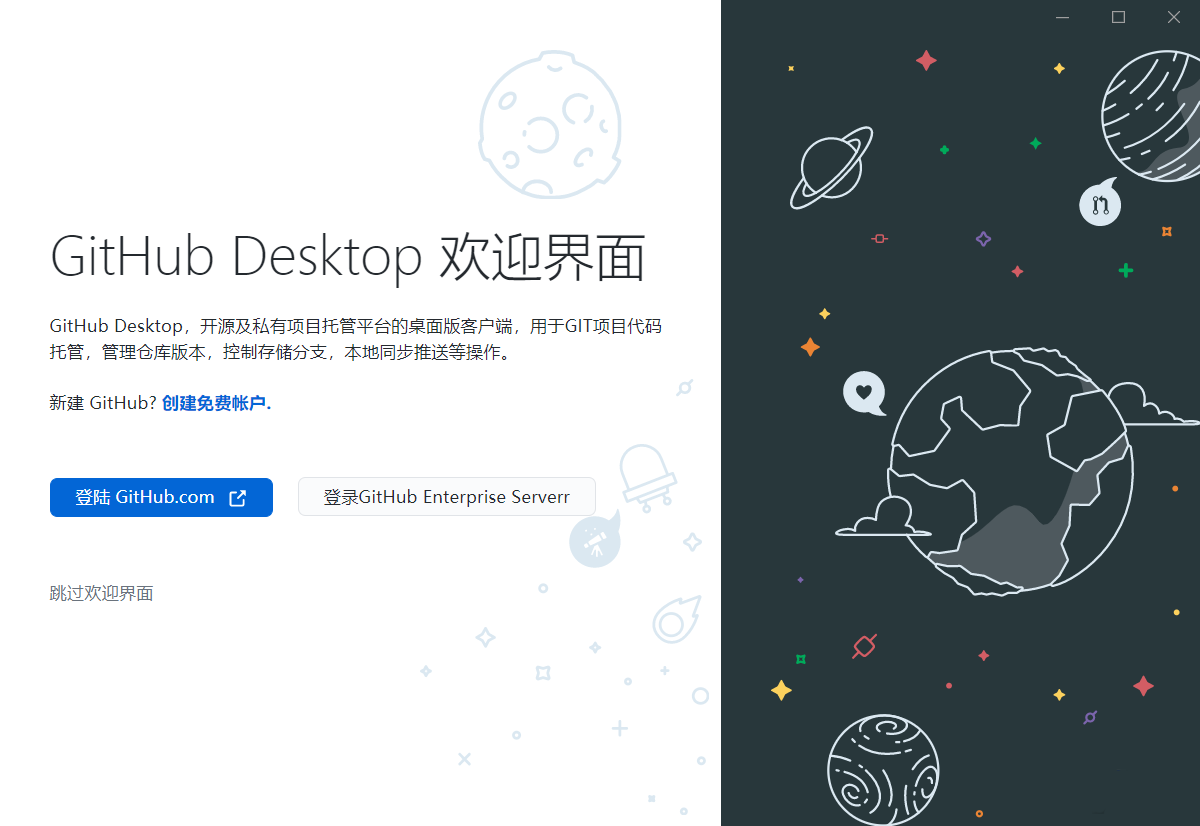The width and height of the screenshot is (1200, 826).
Task: Click the ringed Saturn planet illustration
Action: pyautogui.click(x=830, y=166)
